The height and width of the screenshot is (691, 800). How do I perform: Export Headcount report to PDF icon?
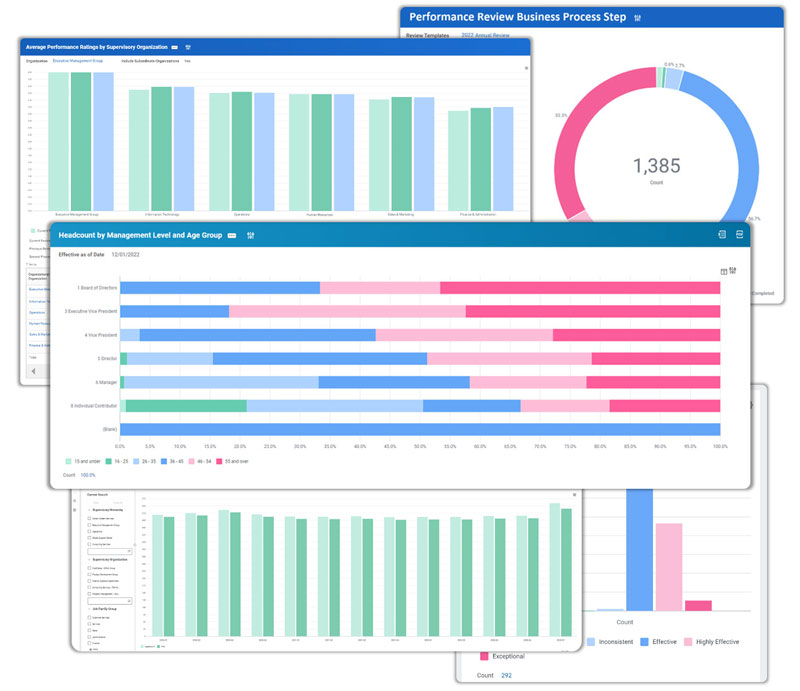point(739,234)
